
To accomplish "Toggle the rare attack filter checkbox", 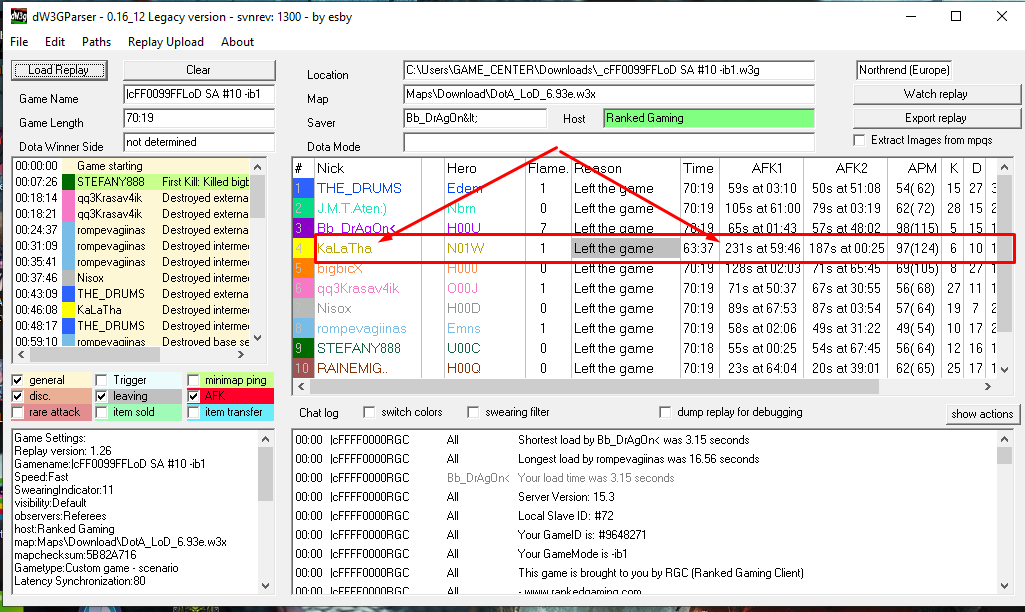I will [x=18, y=413].
